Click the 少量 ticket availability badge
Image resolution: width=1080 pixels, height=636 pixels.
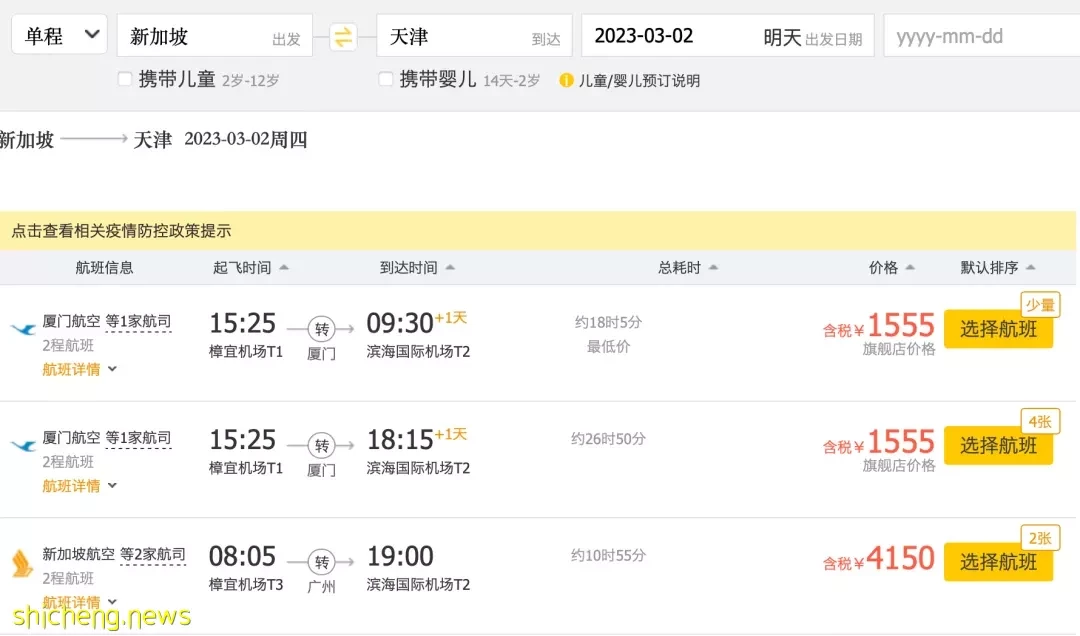[x=1040, y=305]
